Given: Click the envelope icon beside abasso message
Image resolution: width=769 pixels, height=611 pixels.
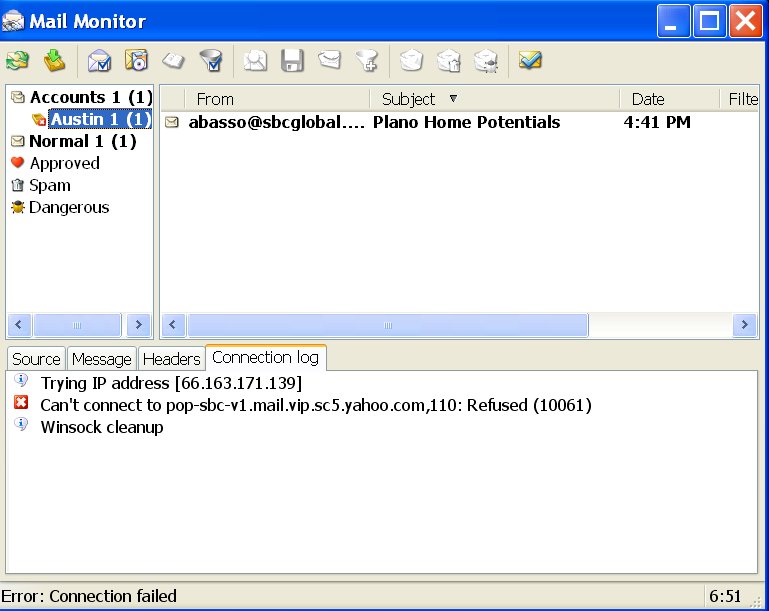Looking at the screenshot, I should [172, 122].
